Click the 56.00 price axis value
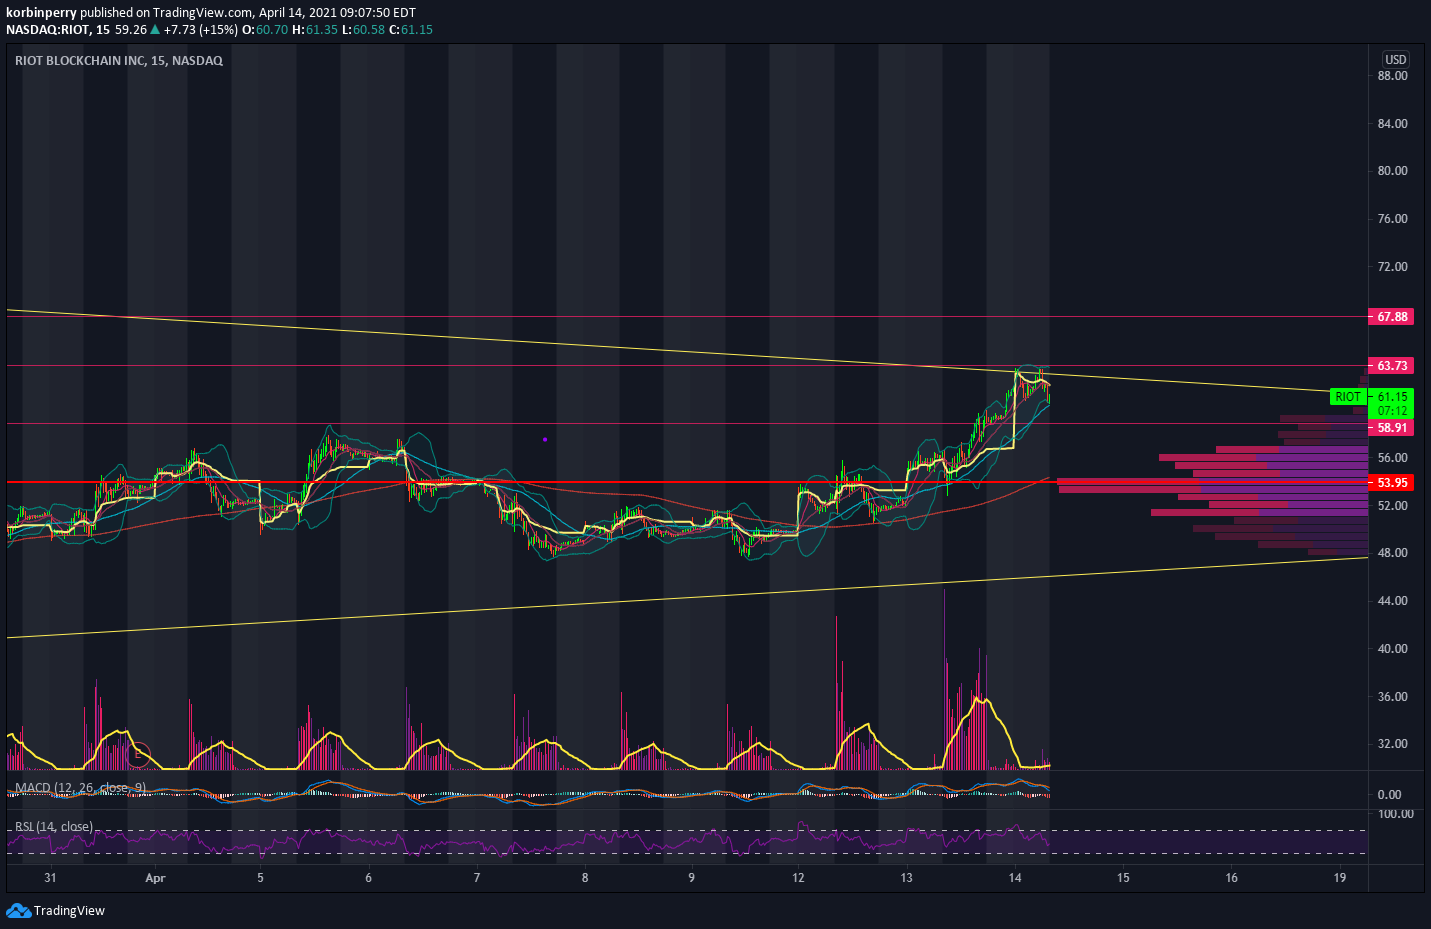1431x929 pixels. point(1392,458)
